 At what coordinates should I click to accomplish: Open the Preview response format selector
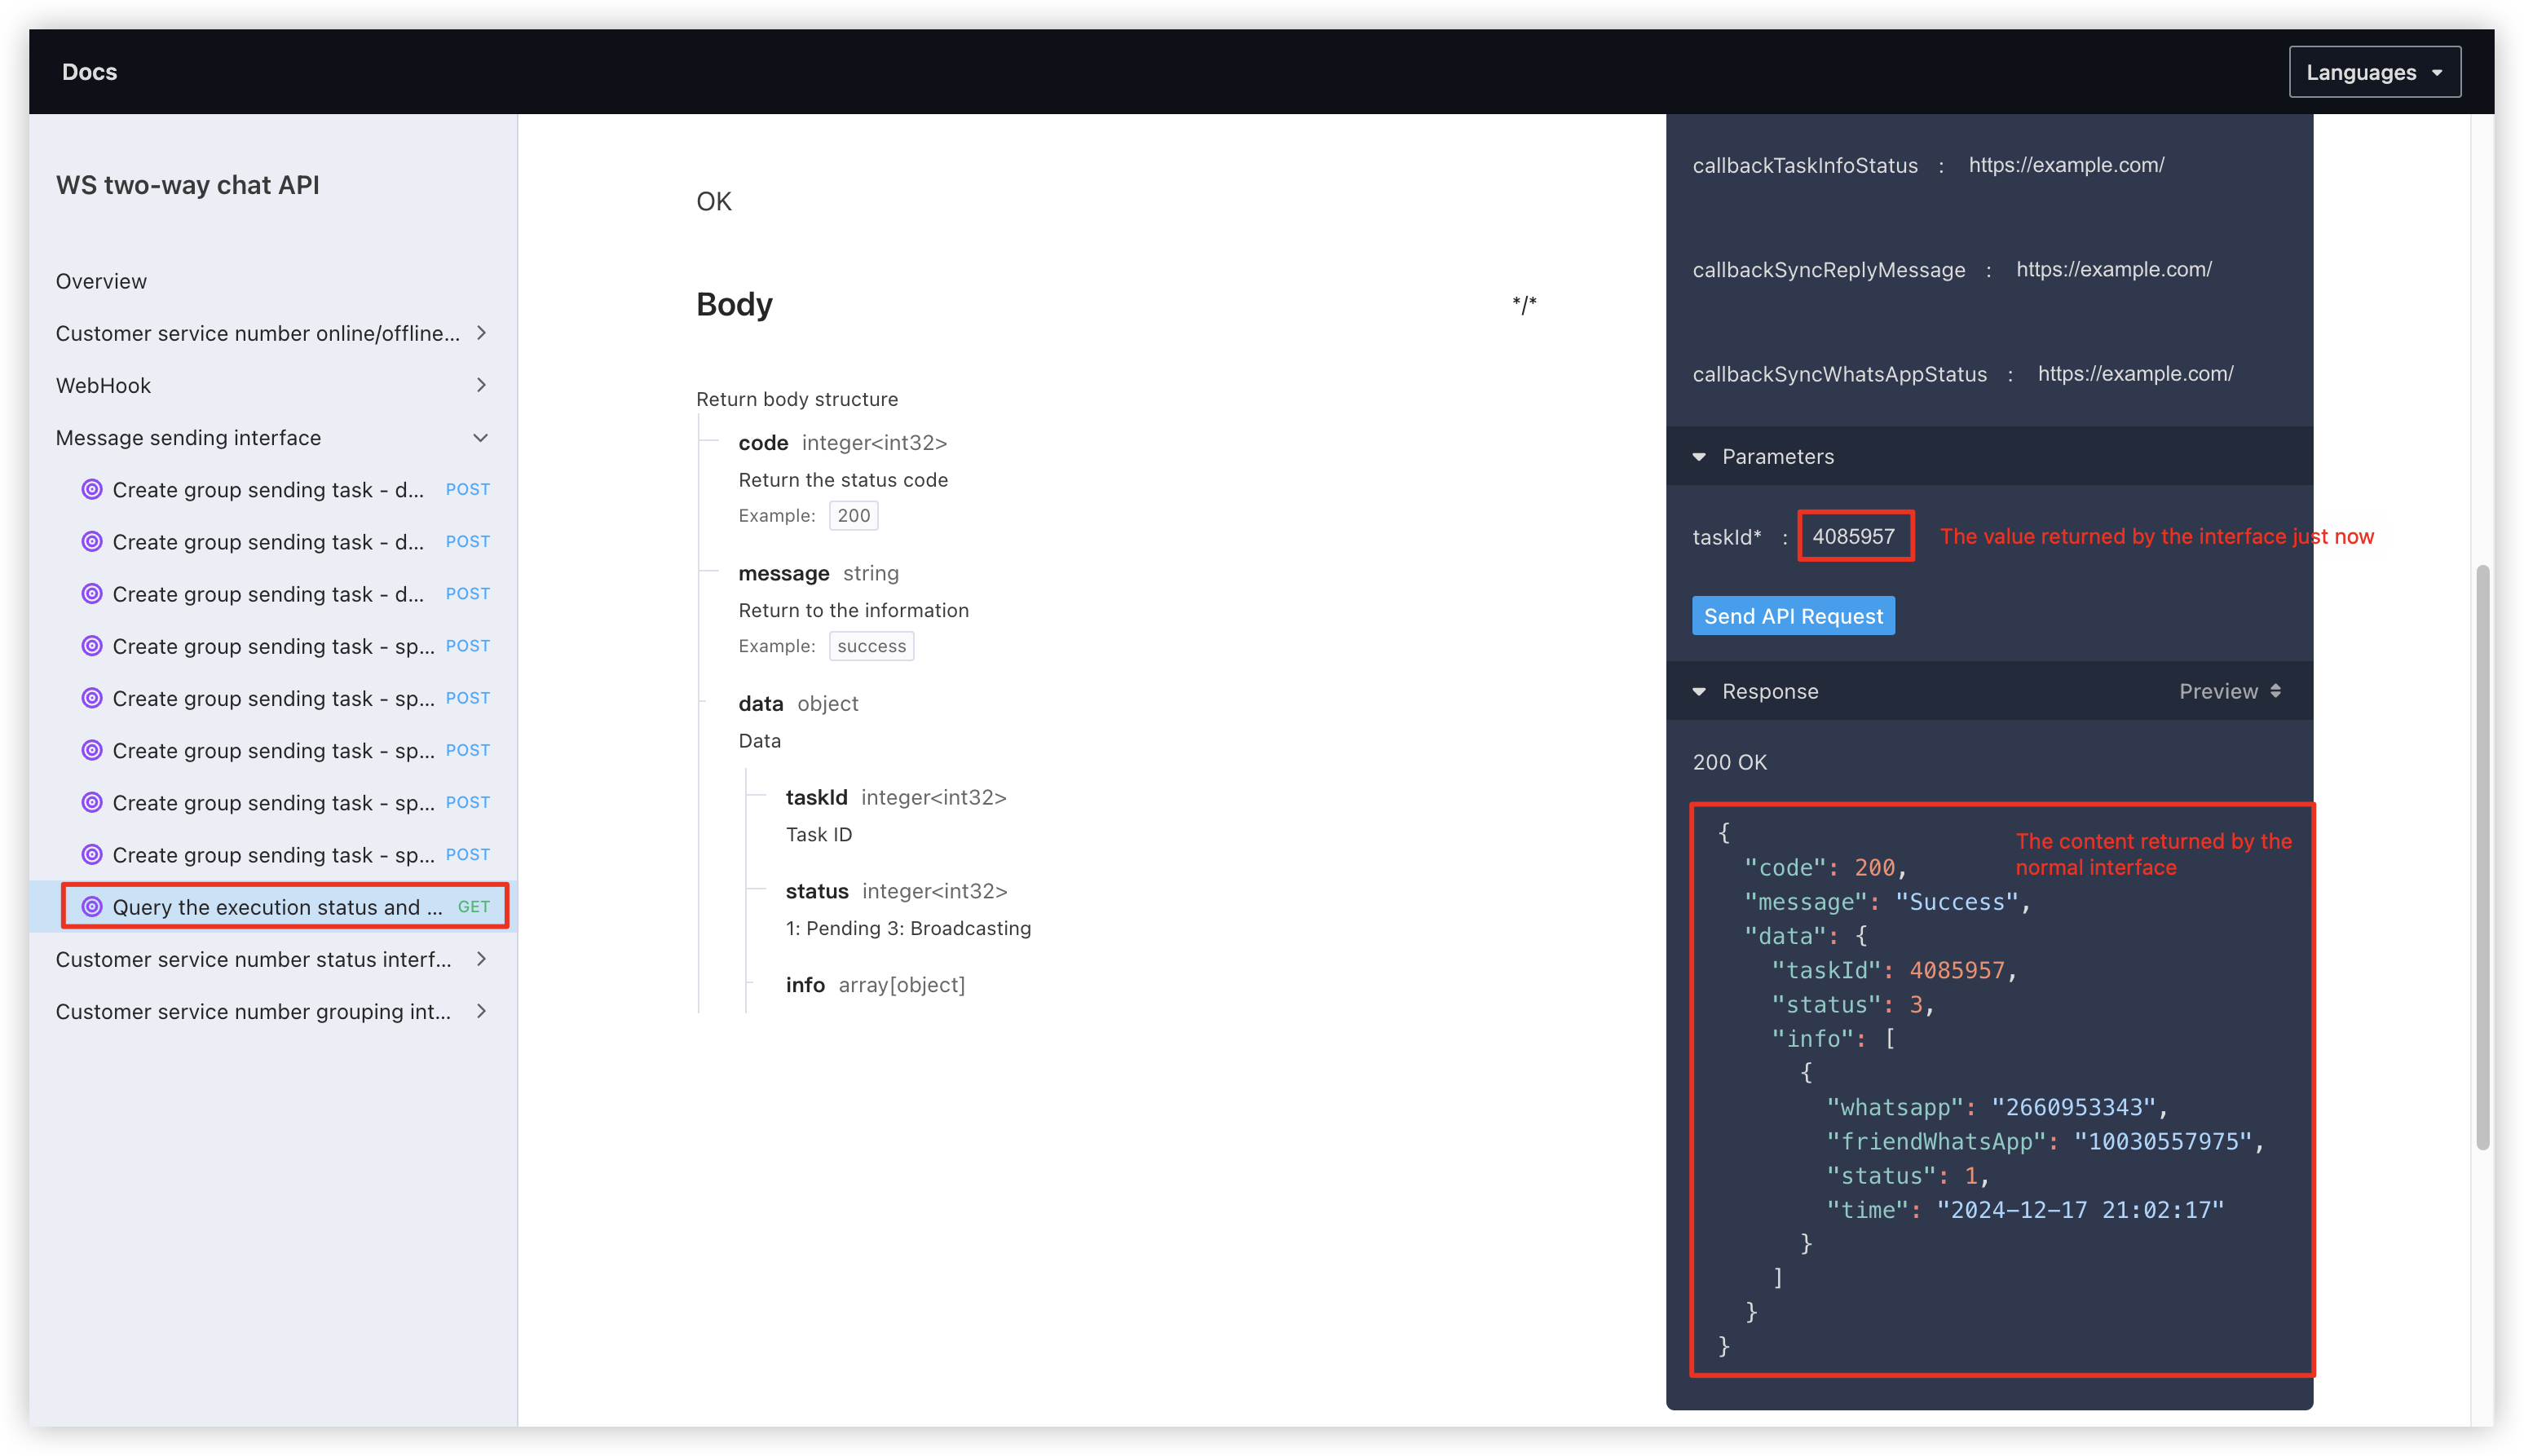click(x=2229, y=691)
